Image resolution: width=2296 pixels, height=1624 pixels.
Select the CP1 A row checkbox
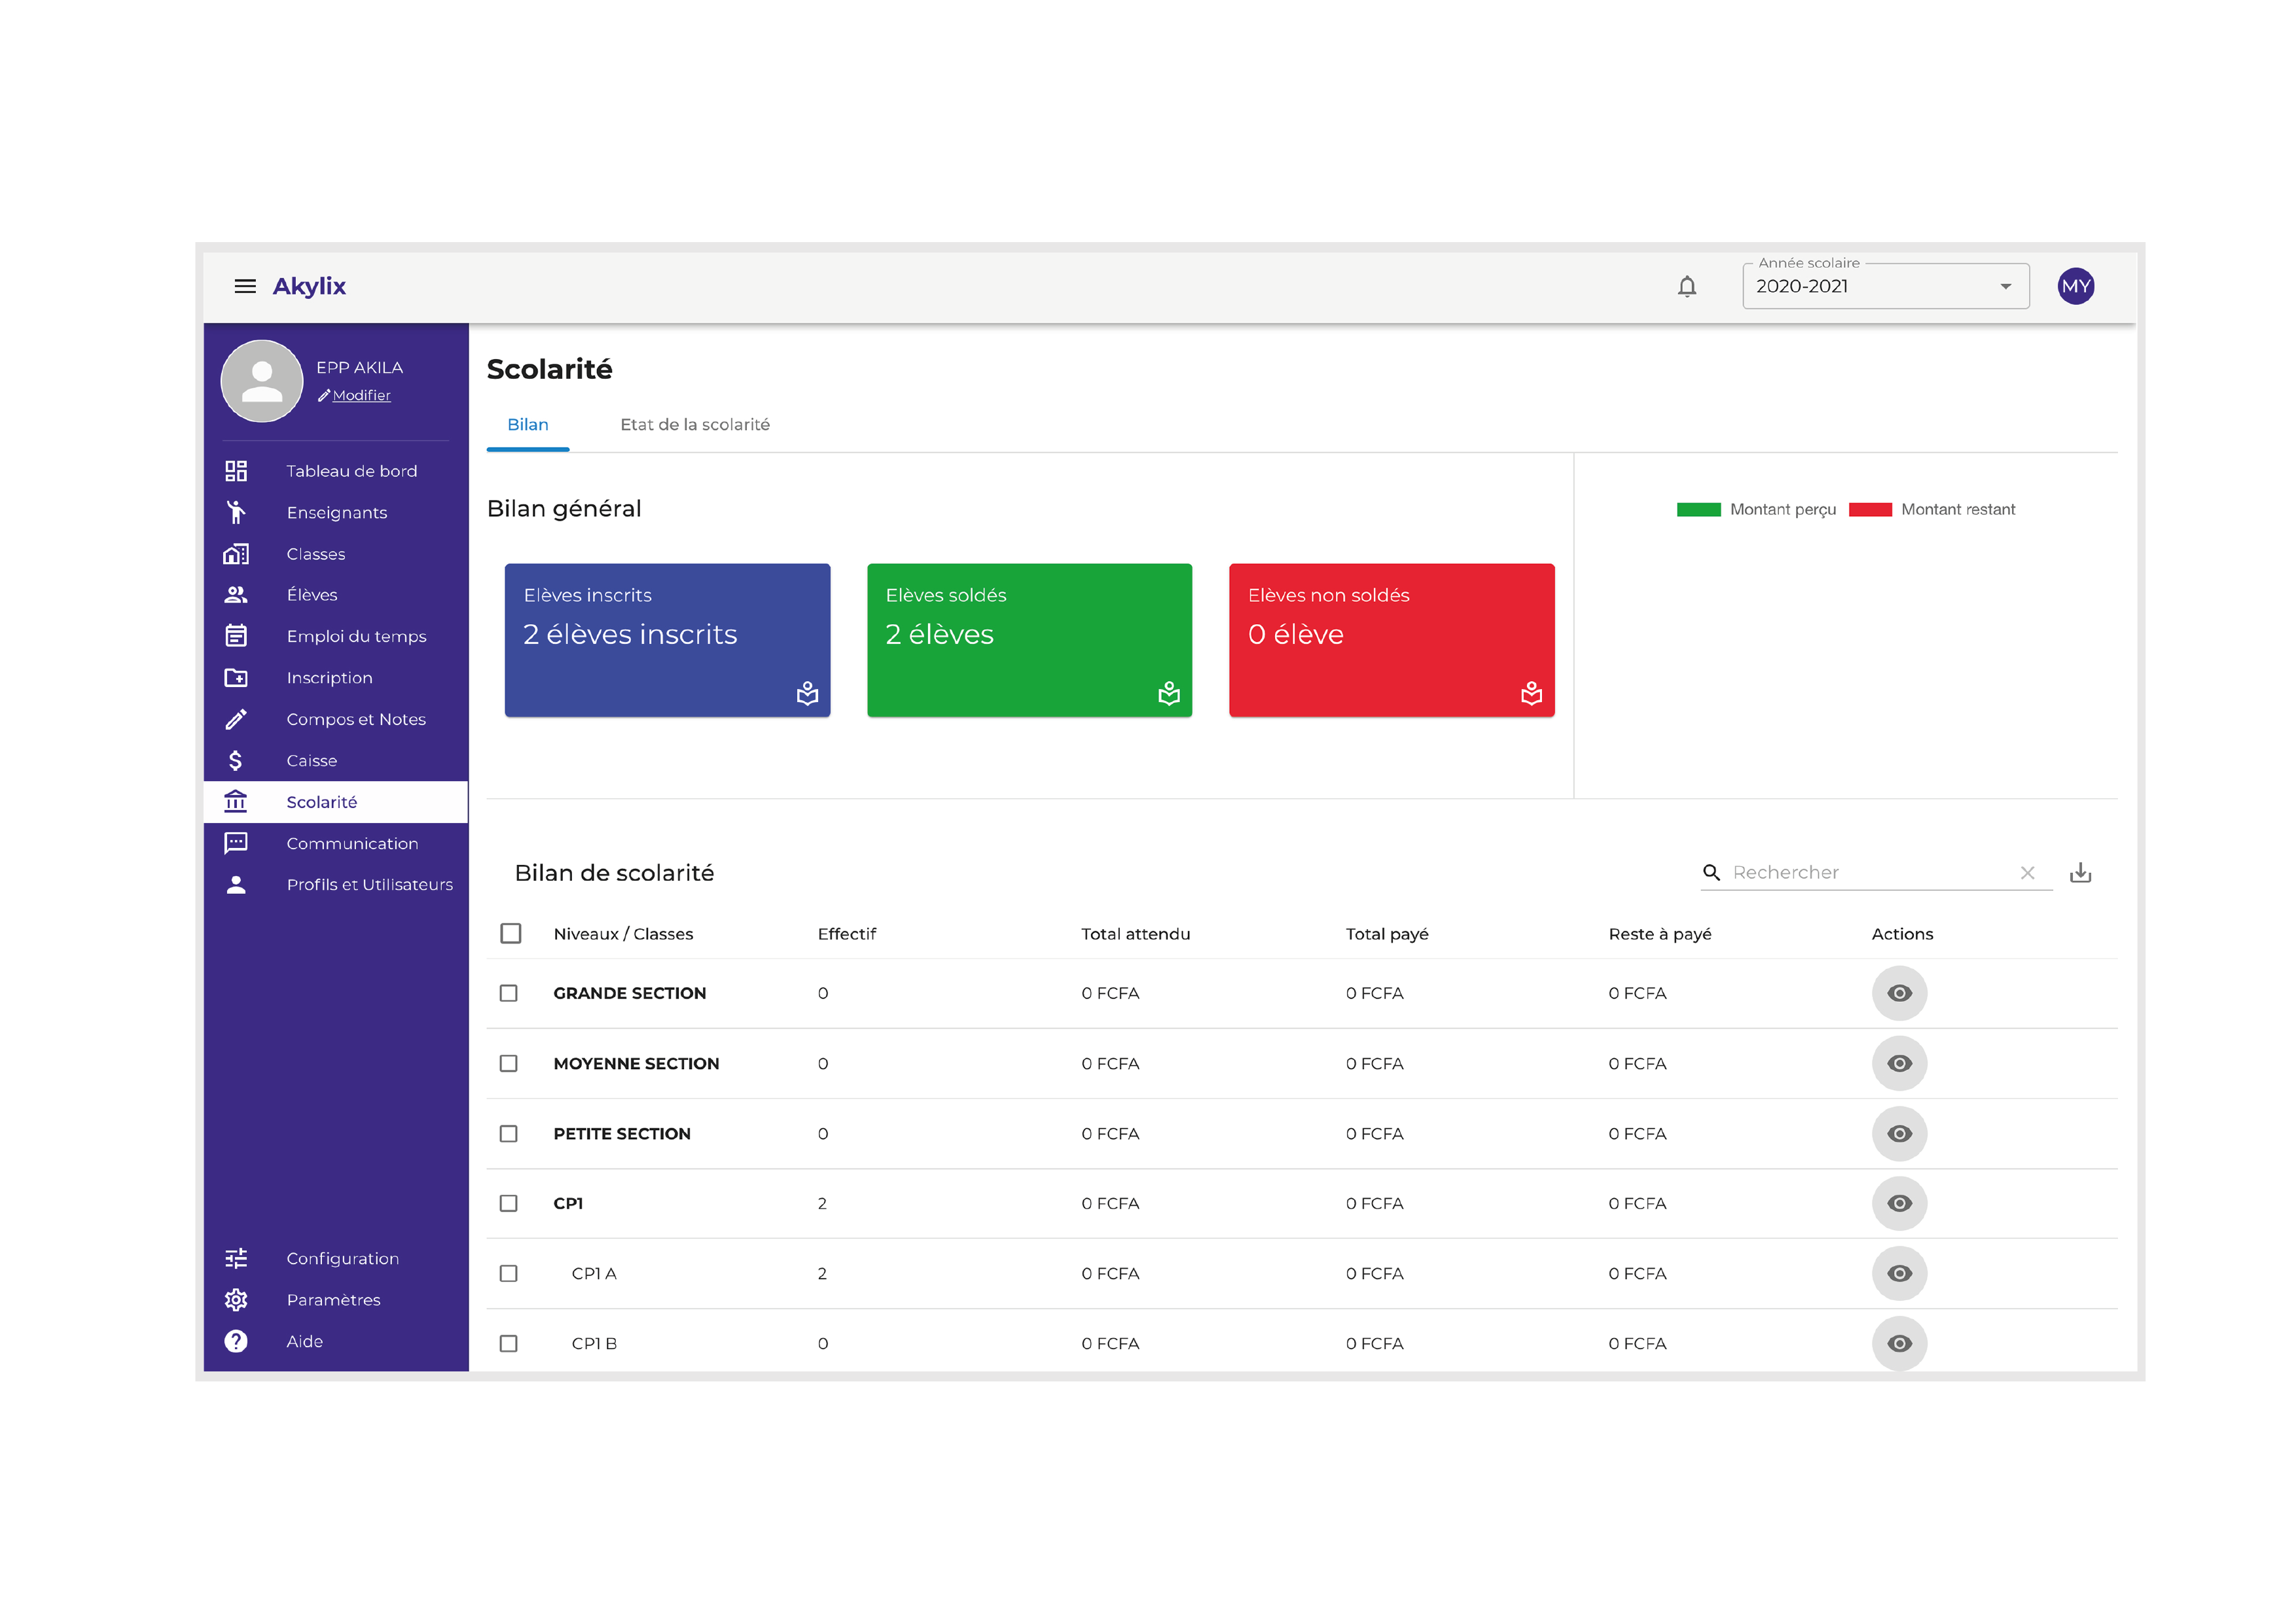[x=509, y=1273]
